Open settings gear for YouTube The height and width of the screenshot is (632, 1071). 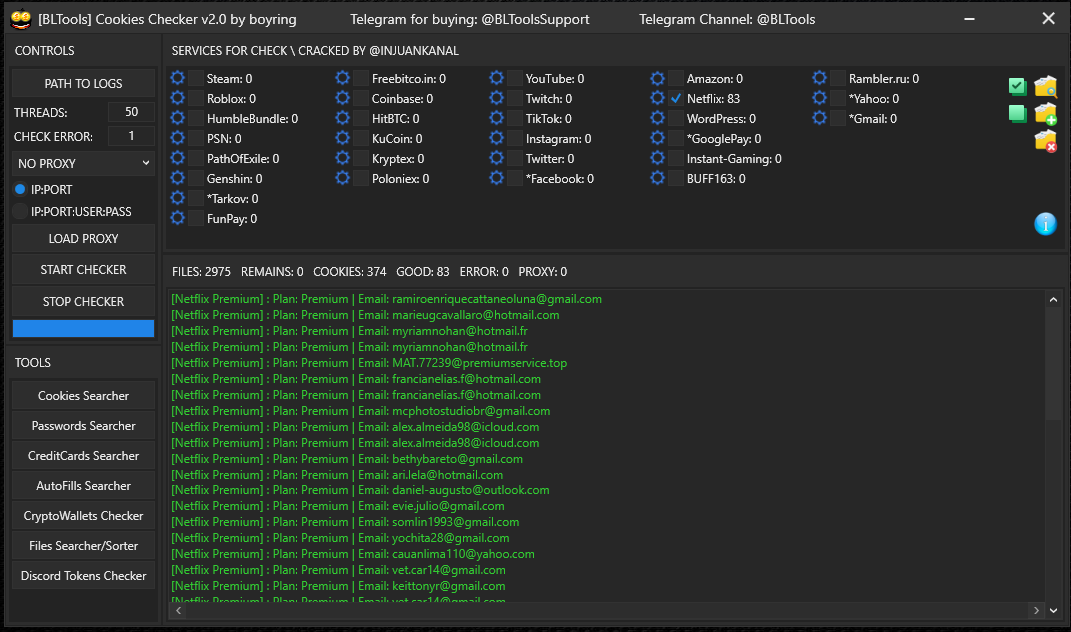coord(497,78)
